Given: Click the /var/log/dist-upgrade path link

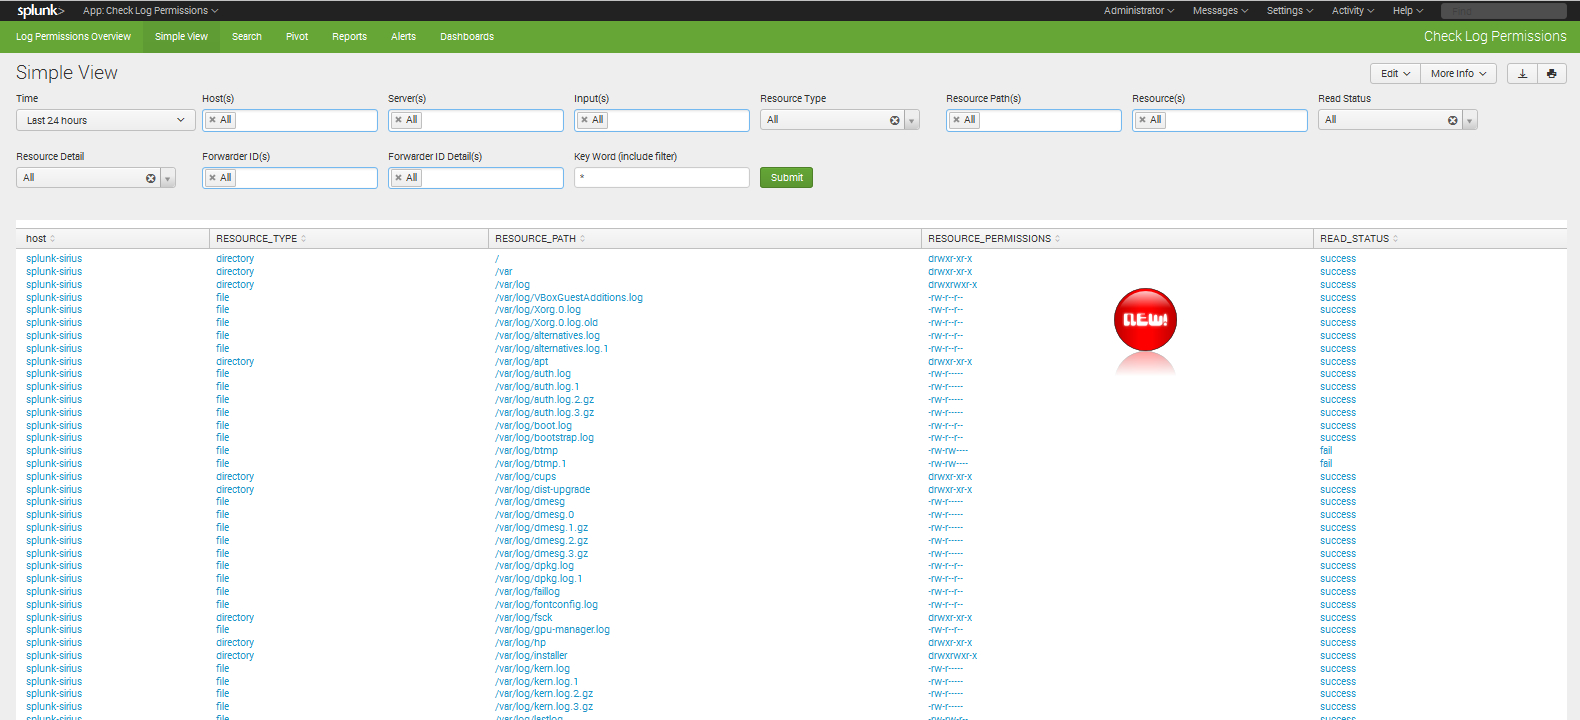Looking at the screenshot, I should tap(542, 490).
